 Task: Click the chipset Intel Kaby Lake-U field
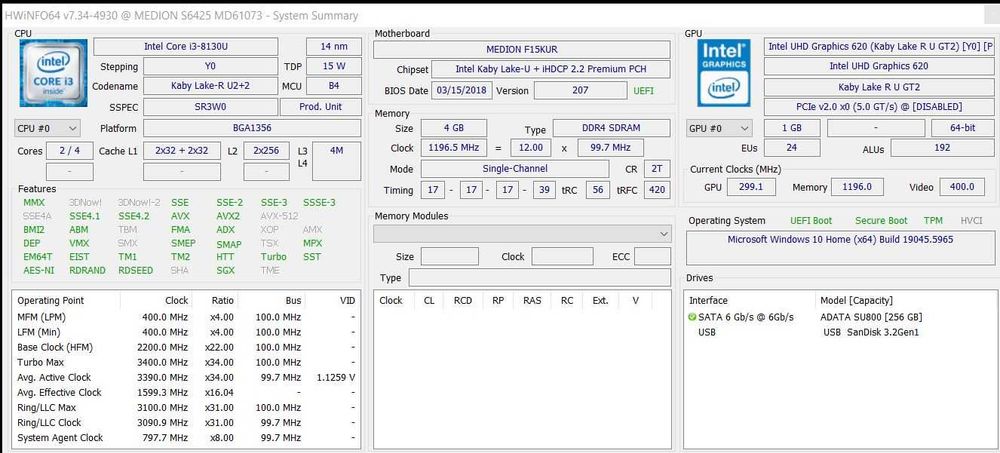[551, 70]
